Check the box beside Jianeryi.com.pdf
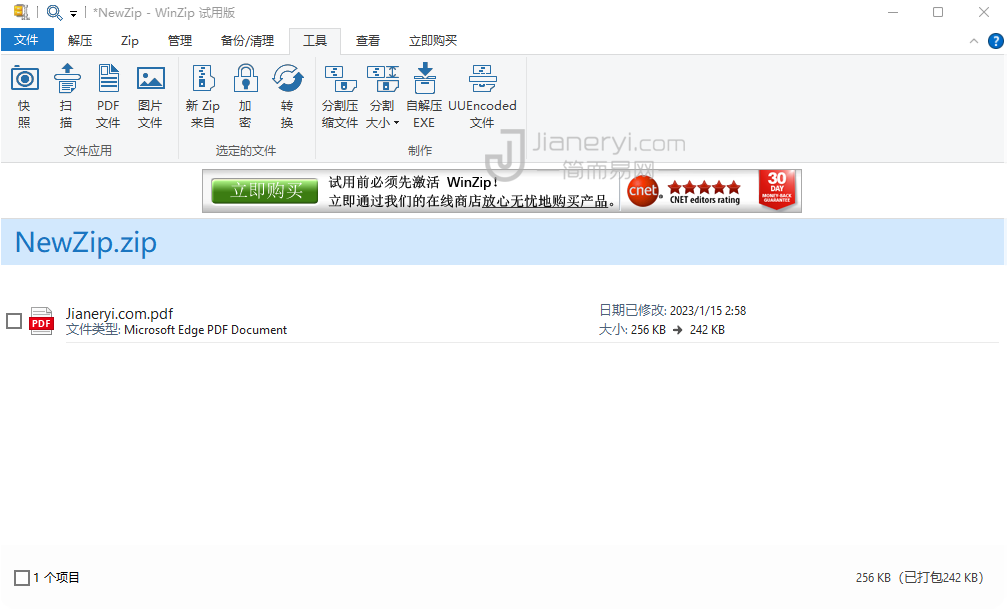Image resolution: width=1007 pixels, height=611 pixels. coord(14,321)
